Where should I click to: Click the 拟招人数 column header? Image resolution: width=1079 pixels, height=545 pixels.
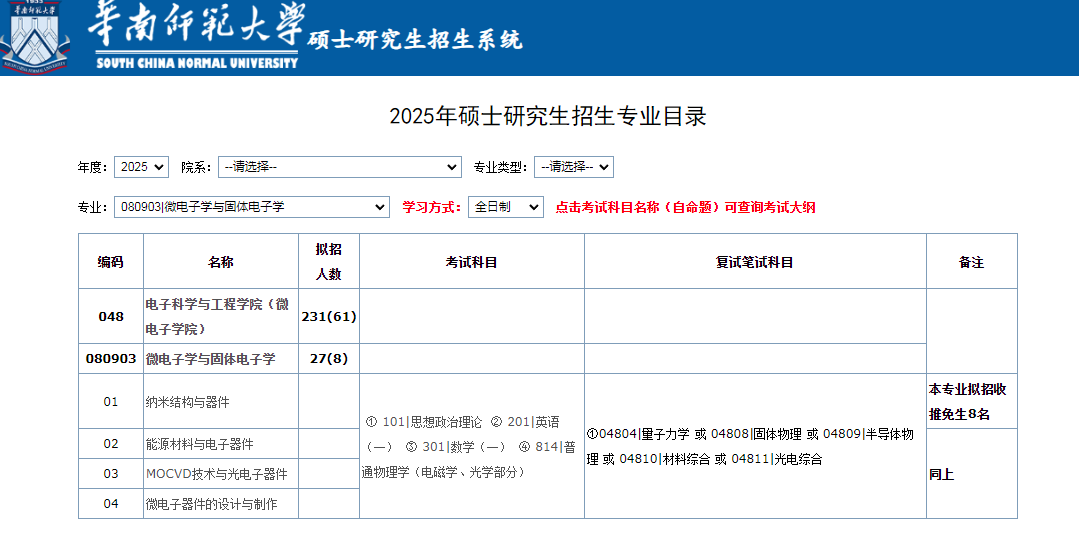tap(329, 261)
